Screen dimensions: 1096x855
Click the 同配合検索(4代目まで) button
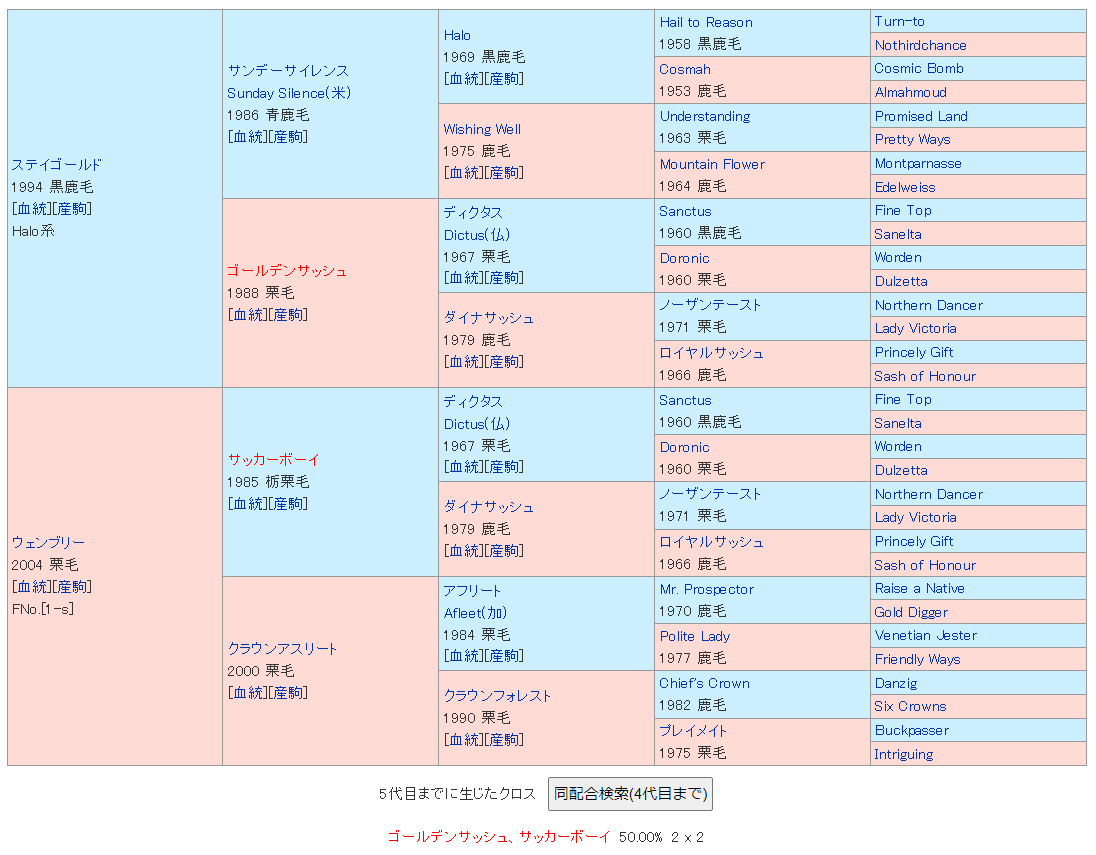pyautogui.click(x=630, y=794)
